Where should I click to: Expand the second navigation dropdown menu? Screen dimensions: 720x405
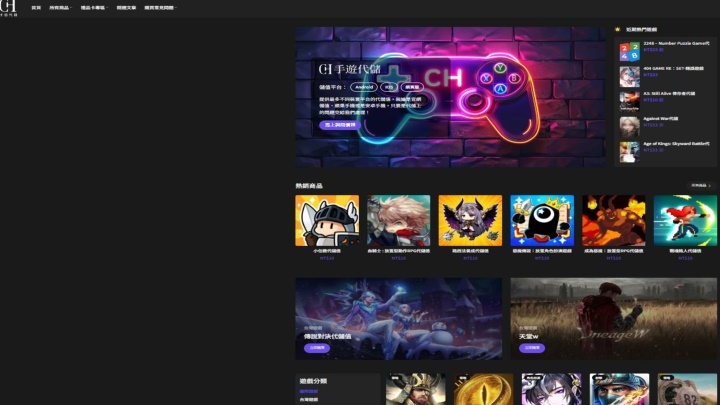[x=61, y=8]
